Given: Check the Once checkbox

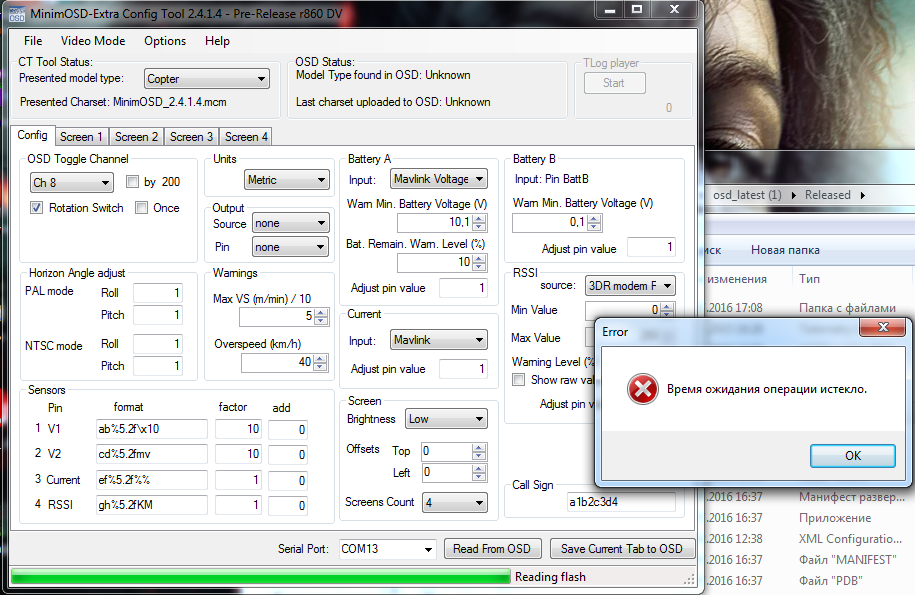Looking at the screenshot, I should [142, 208].
